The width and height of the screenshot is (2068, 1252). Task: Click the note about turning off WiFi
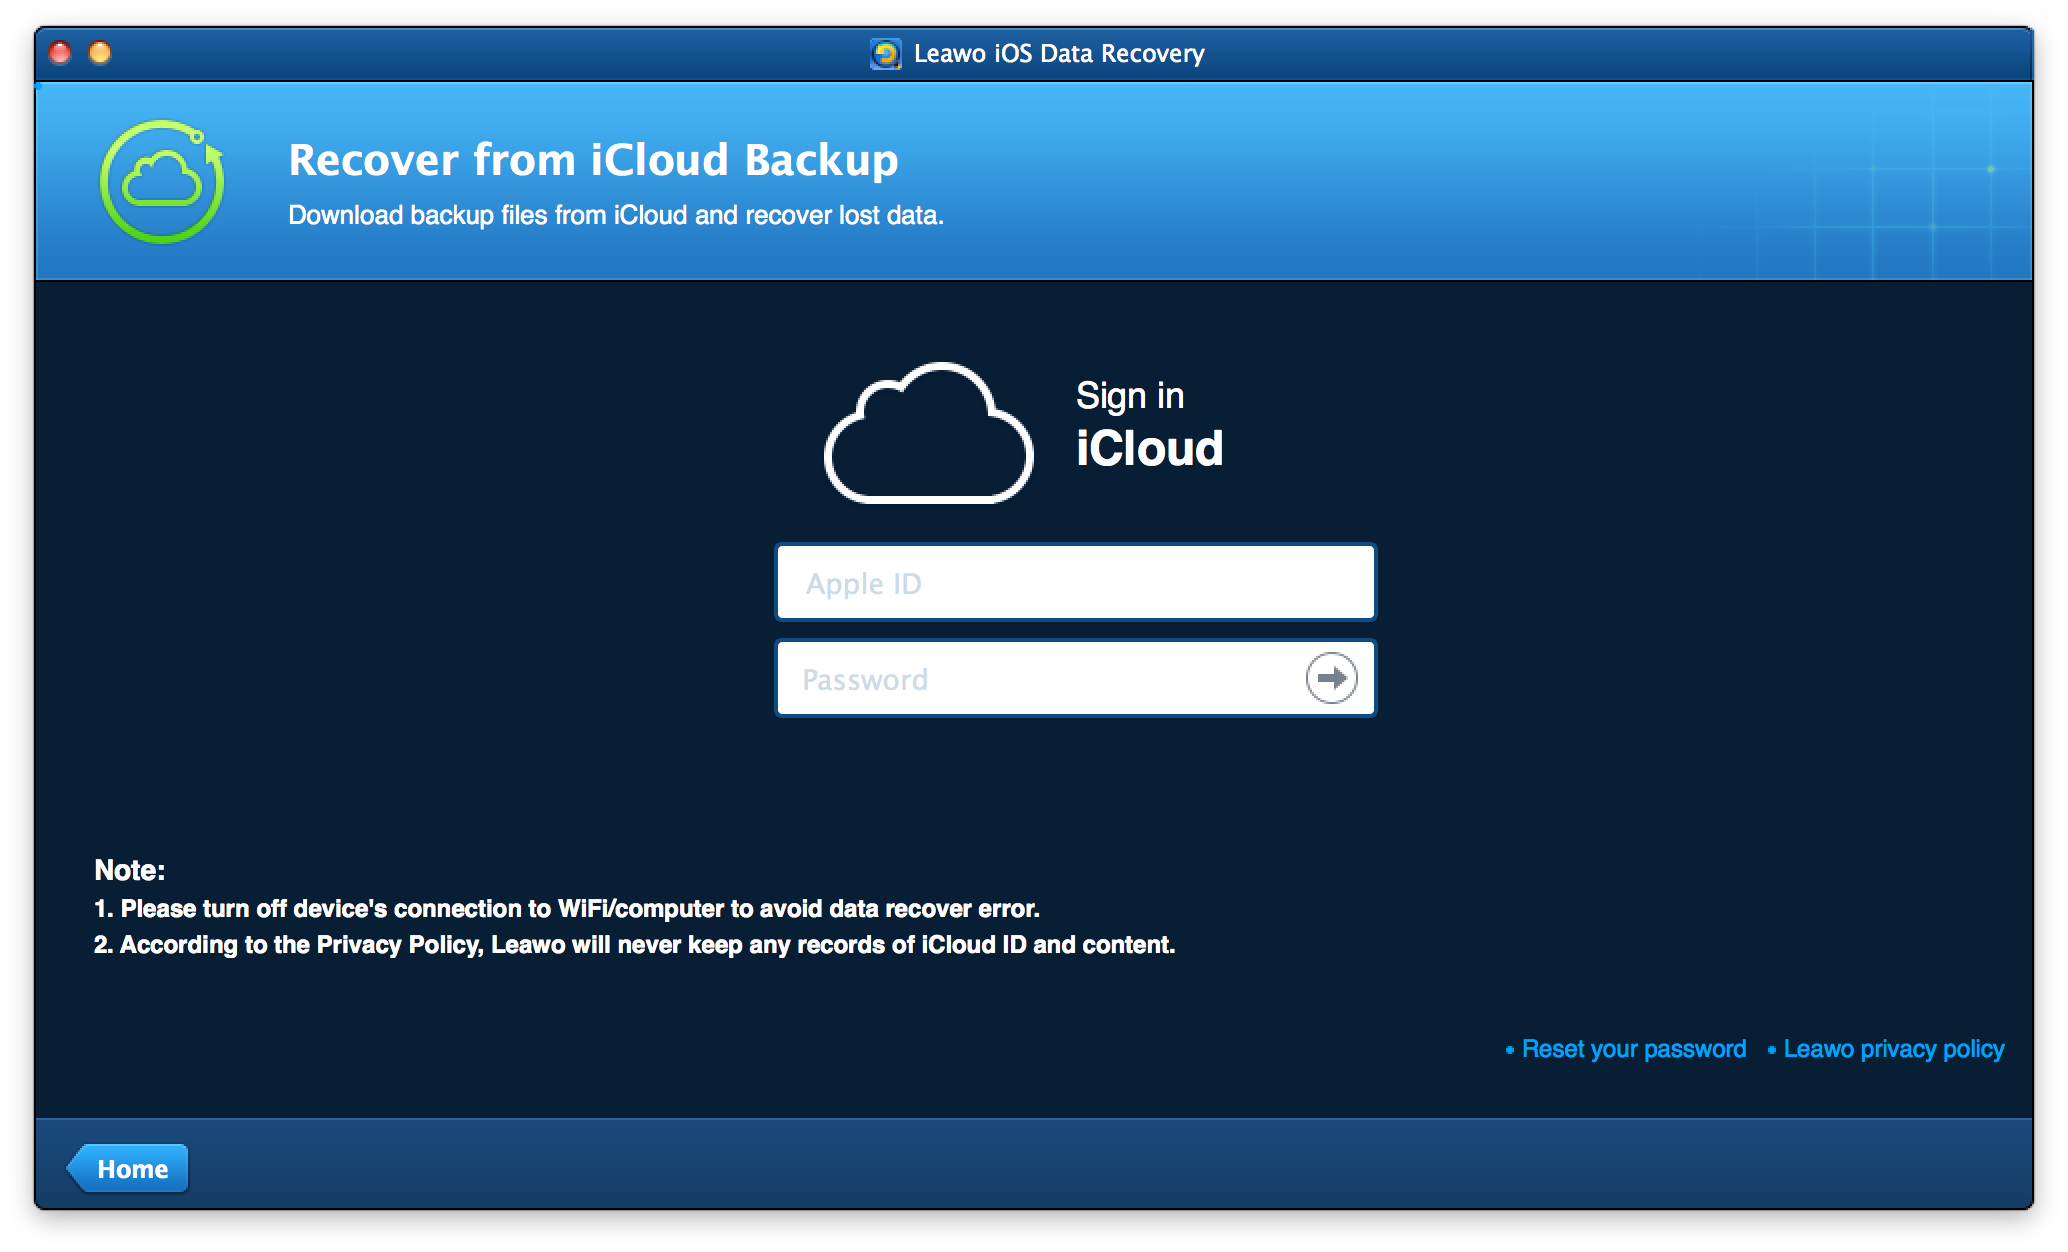[567, 909]
